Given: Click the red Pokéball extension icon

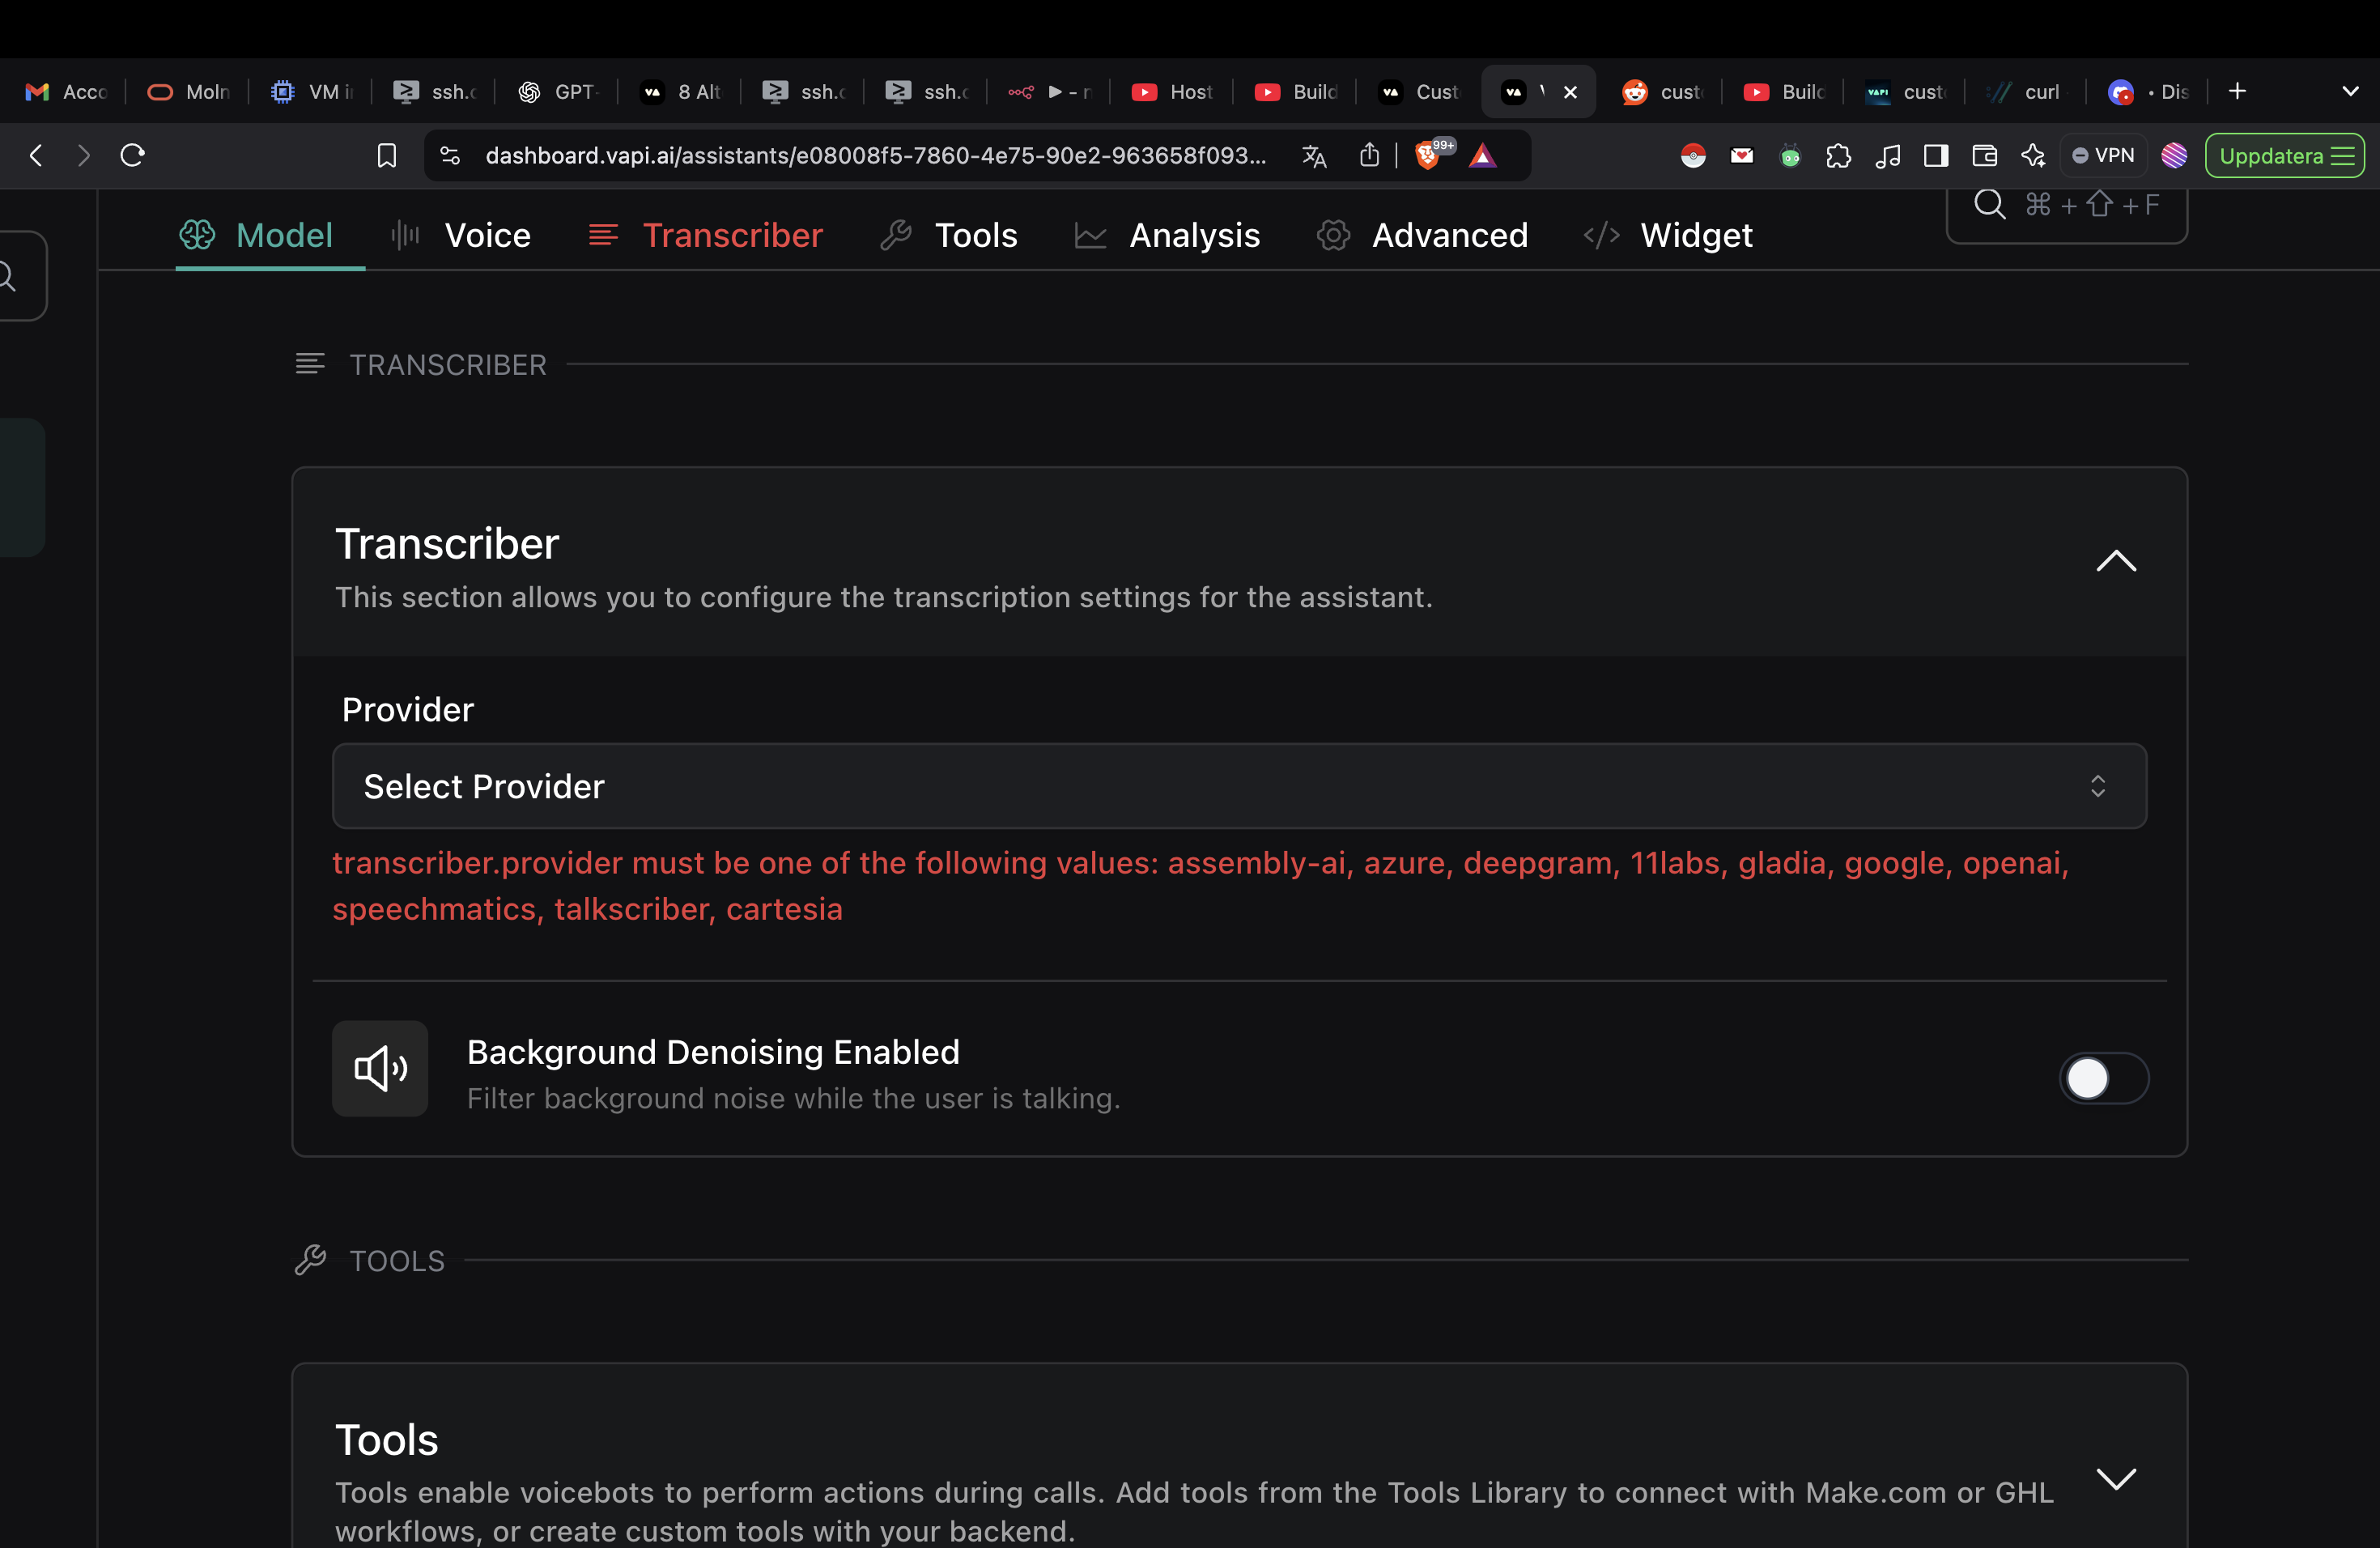Looking at the screenshot, I should [x=1693, y=155].
